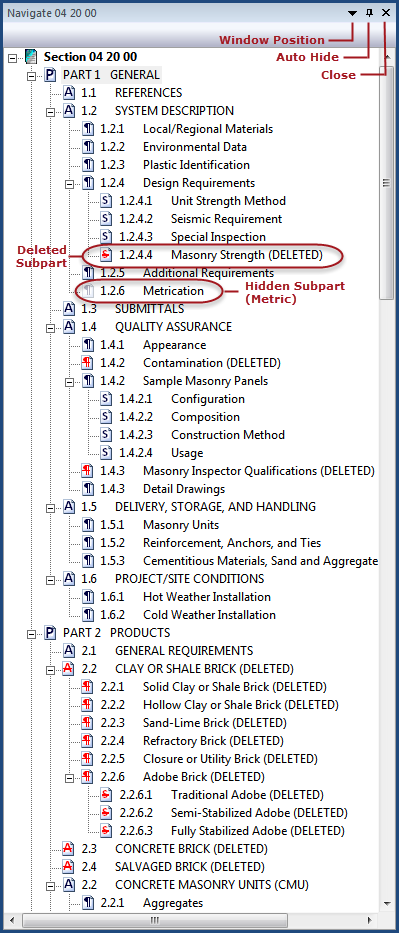399x933 pixels.
Task: Click the horizontal scrollbar right arrow
Action: (x=369, y=920)
